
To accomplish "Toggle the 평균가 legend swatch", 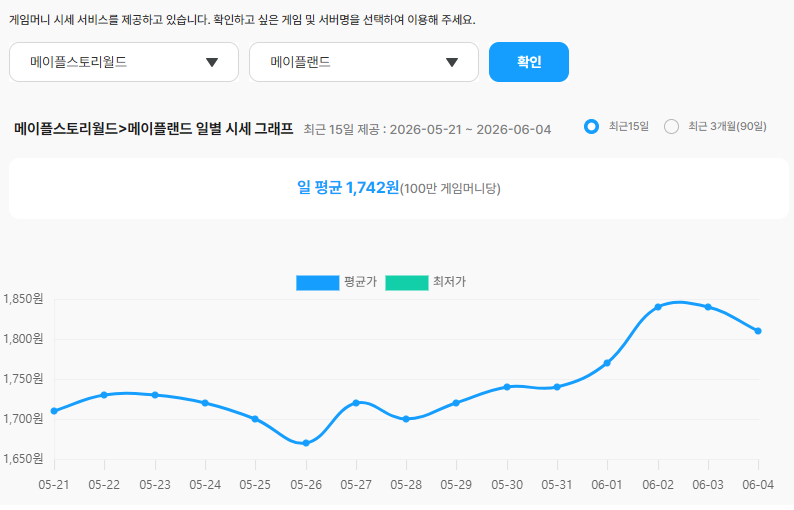I will (317, 283).
